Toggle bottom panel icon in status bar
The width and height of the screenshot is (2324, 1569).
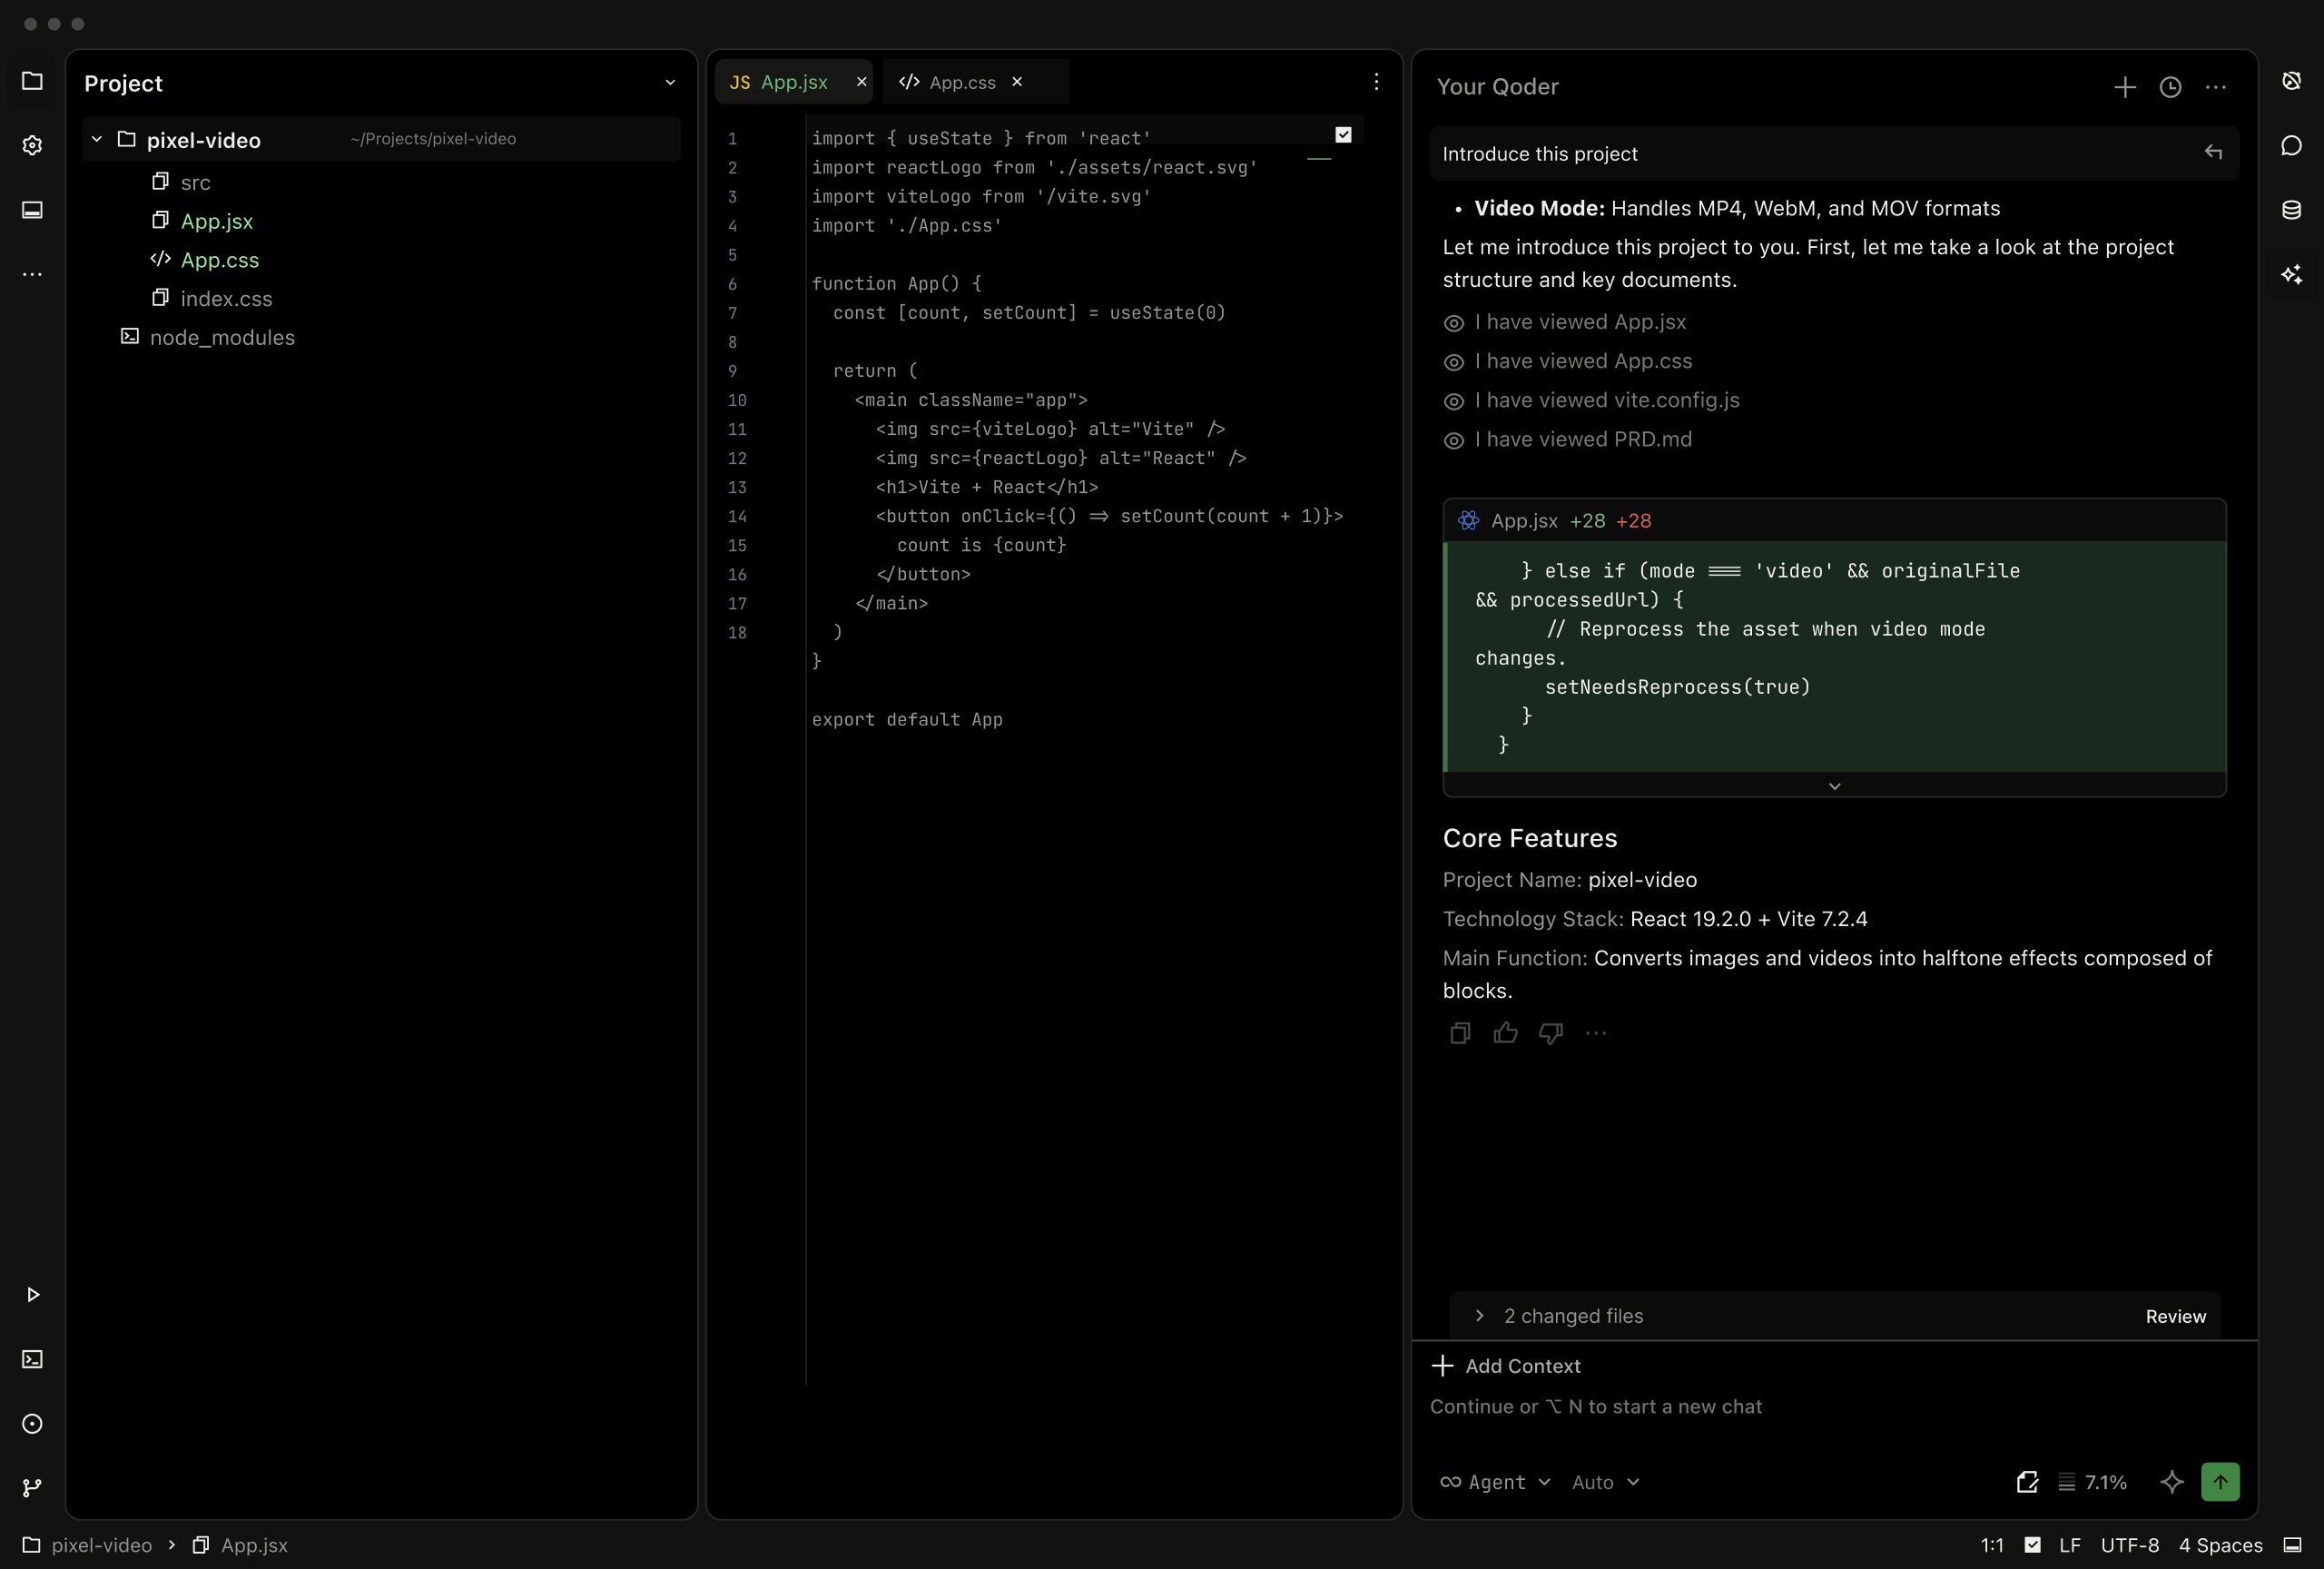pyautogui.click(x=2293, y=1545)
